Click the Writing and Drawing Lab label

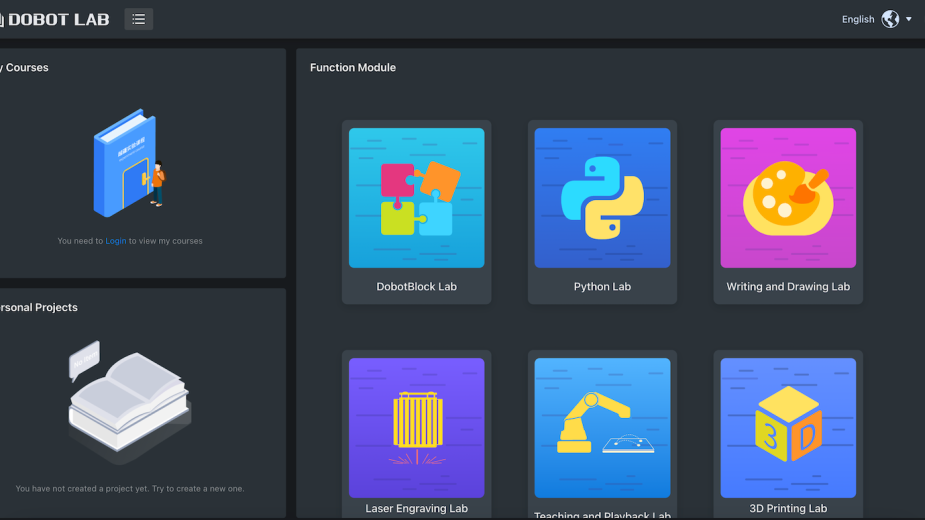click(788, 286)
